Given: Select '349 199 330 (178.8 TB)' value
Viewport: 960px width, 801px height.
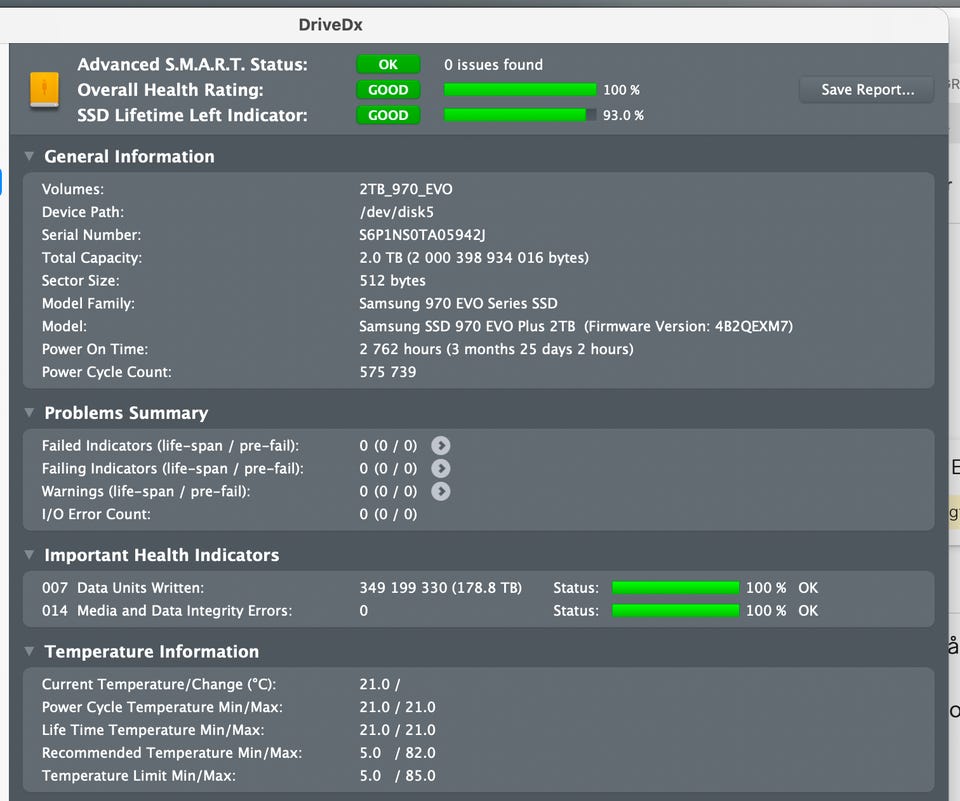Looking at the screenshot, I should point(441,588).
